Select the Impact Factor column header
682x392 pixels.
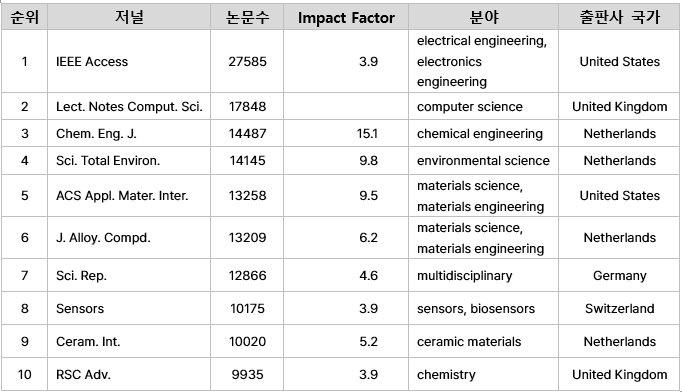(346, 17)
